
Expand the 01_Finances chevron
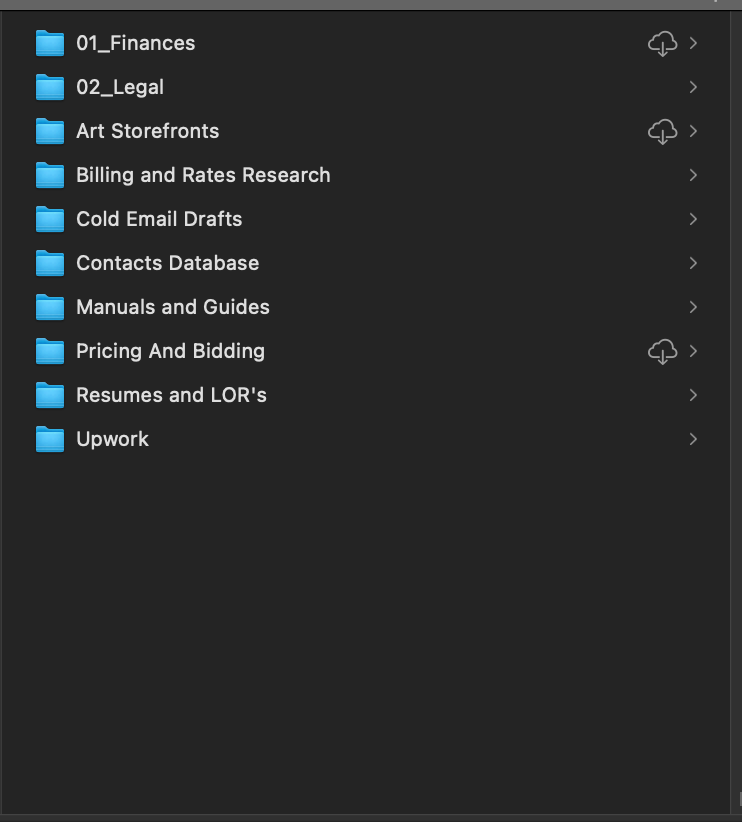tap(693, 43)
